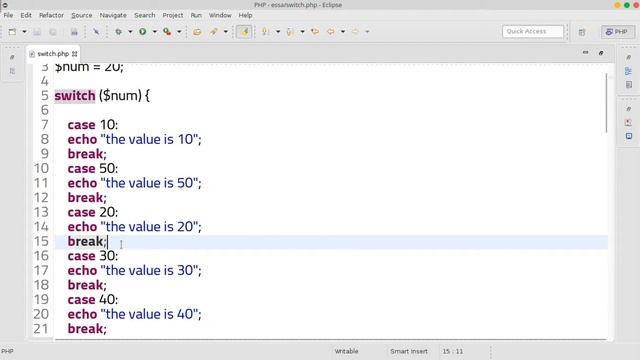Click the Forward navigation arrow
This screenshot has height=360, width=640.
click(355, 31)
